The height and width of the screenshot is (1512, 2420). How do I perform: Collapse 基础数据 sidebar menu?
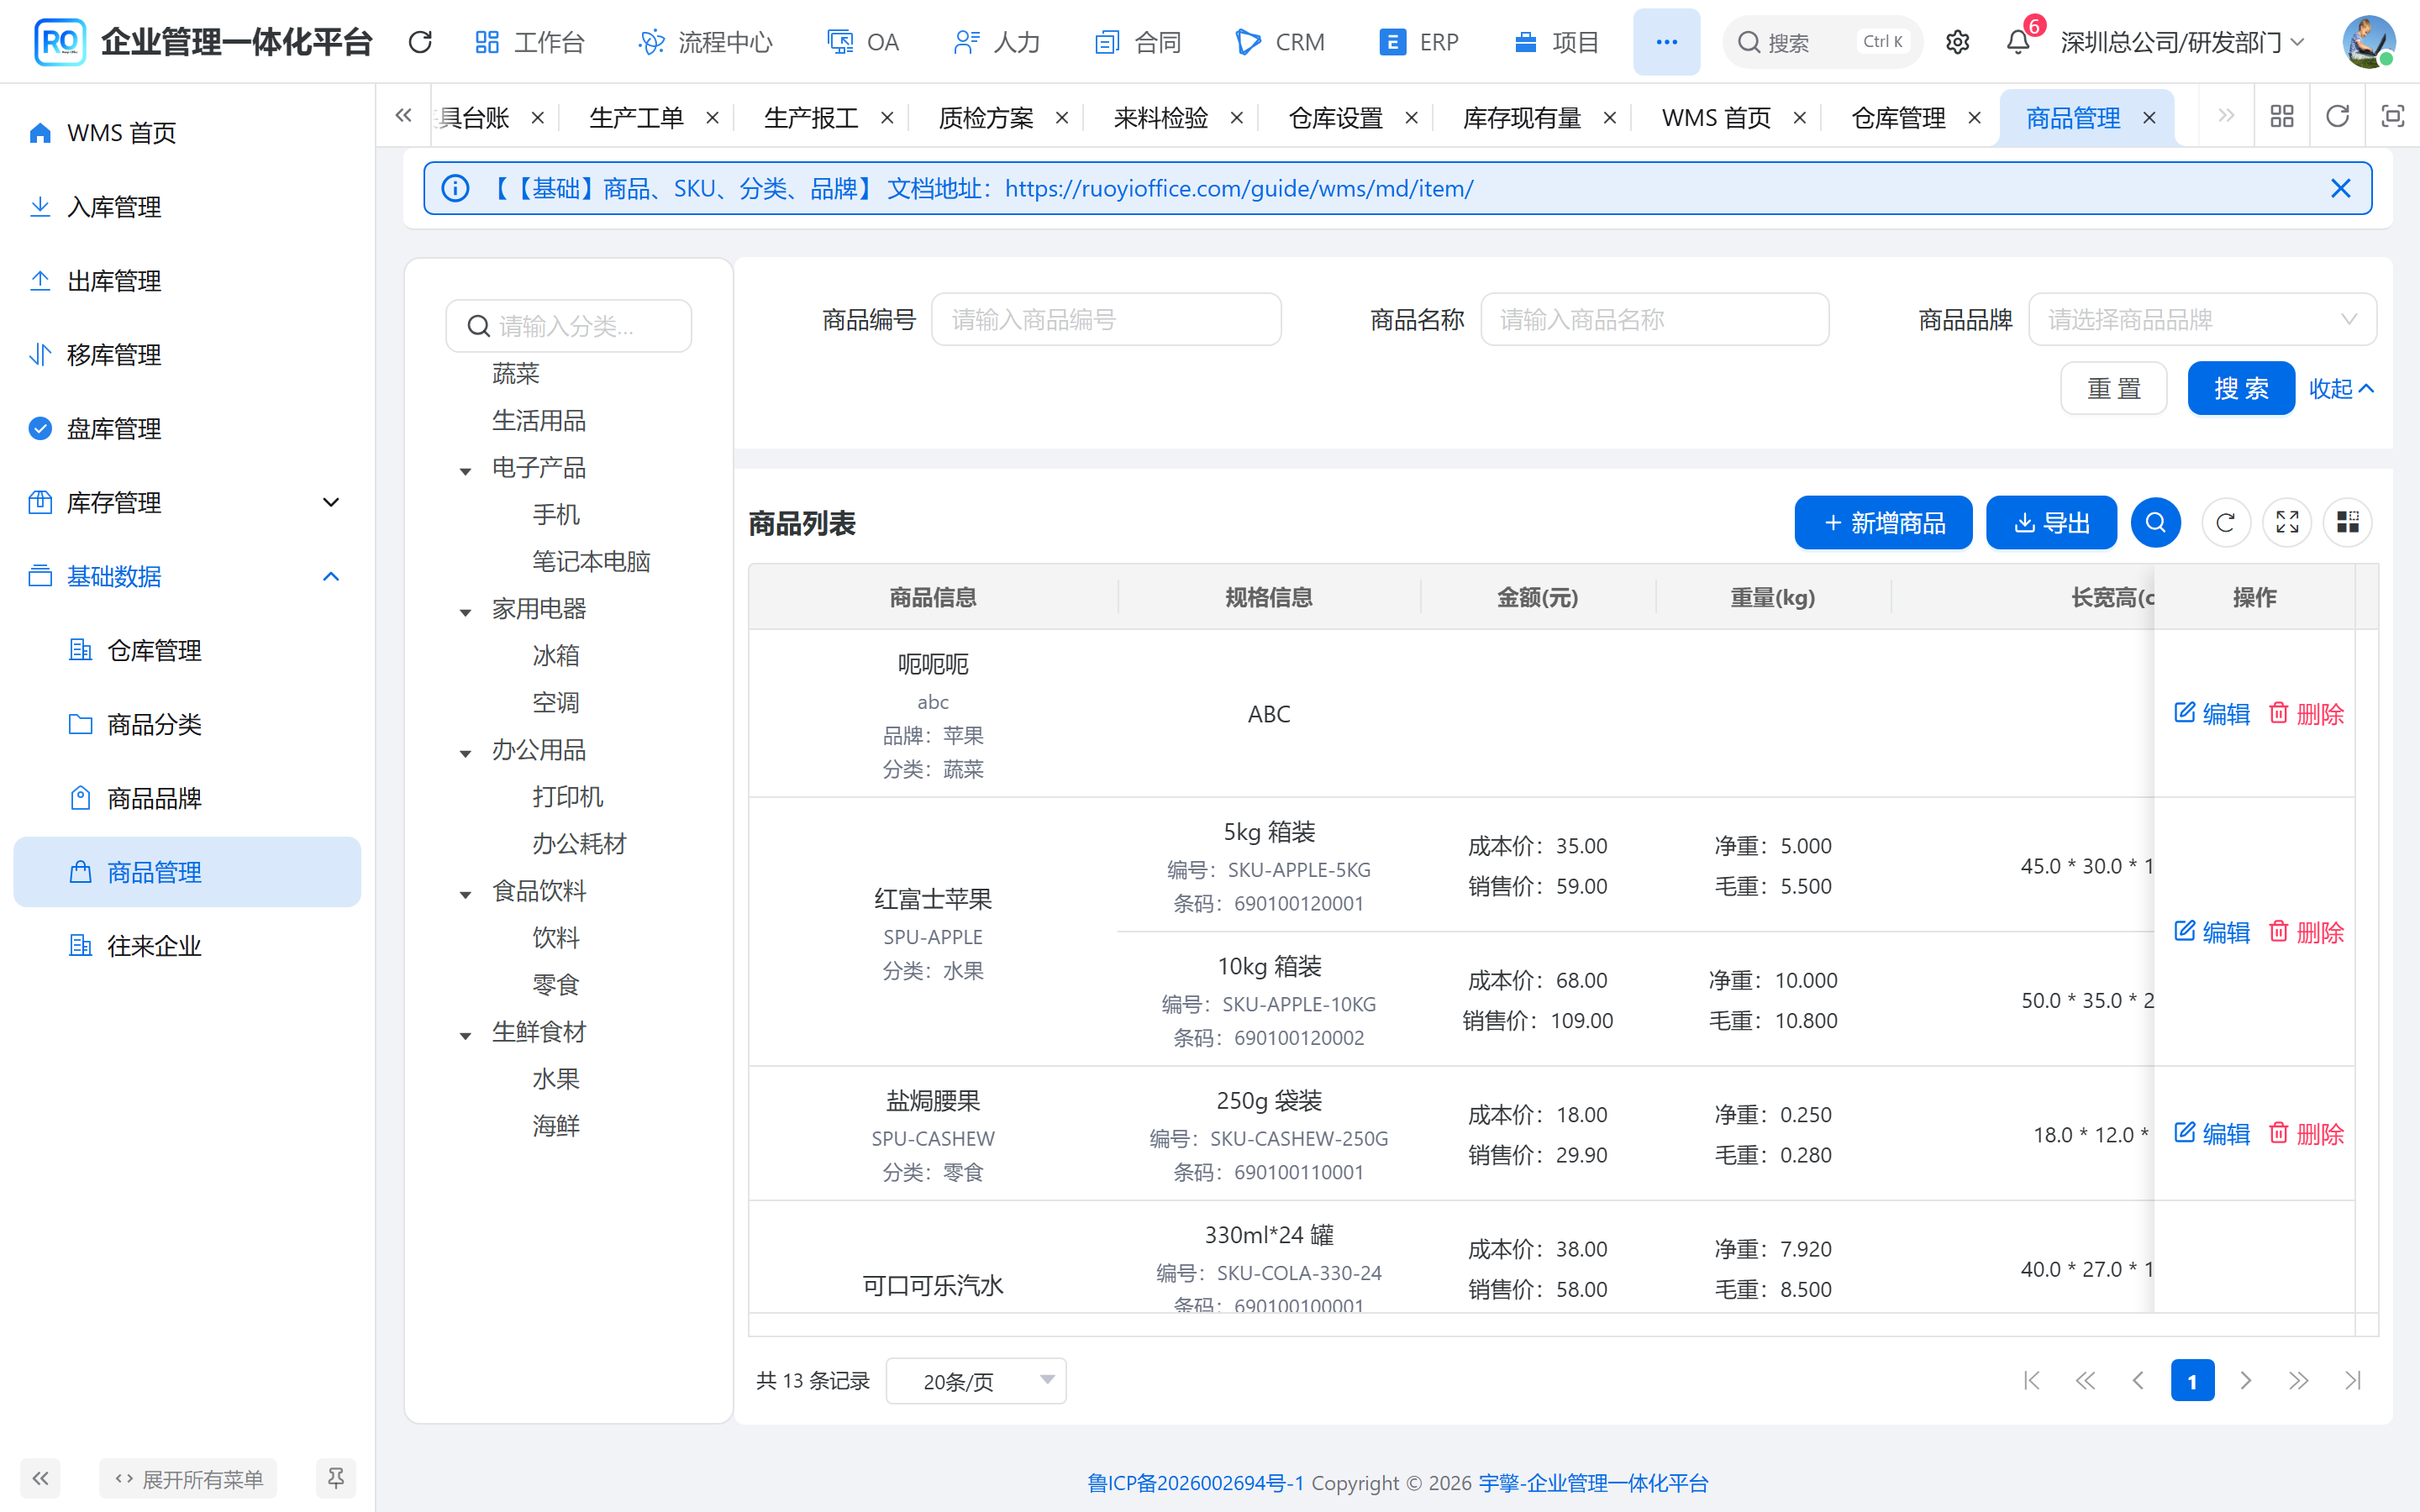tap(187, 576)
